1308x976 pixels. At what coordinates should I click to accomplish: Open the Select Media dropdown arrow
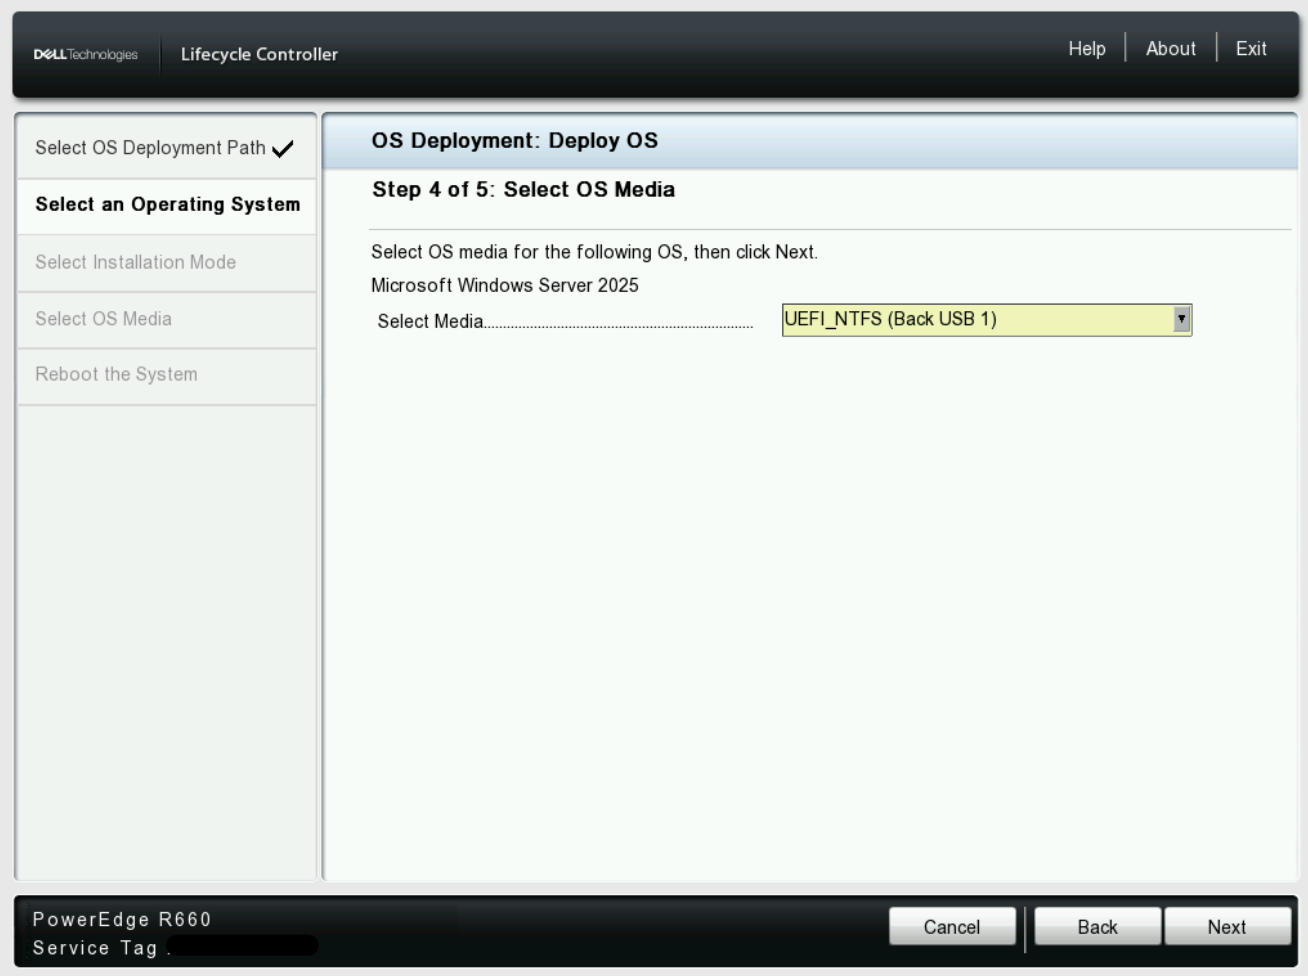click(x=1181, y=319)
